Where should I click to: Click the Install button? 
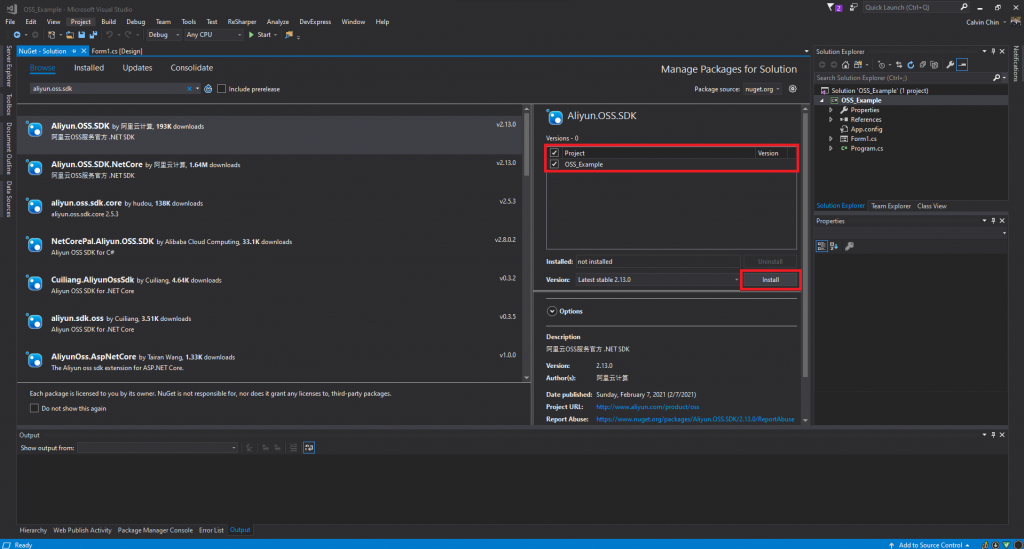tap(770, 279)
